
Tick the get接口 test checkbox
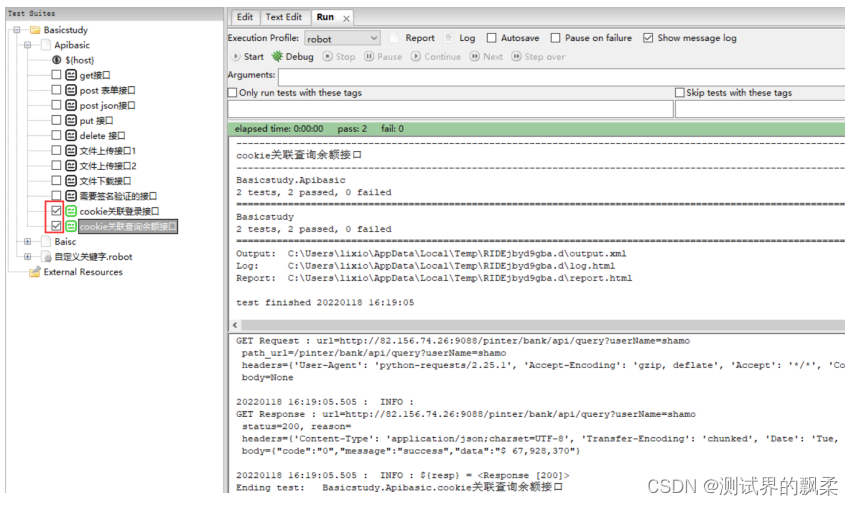coord(56,75)
